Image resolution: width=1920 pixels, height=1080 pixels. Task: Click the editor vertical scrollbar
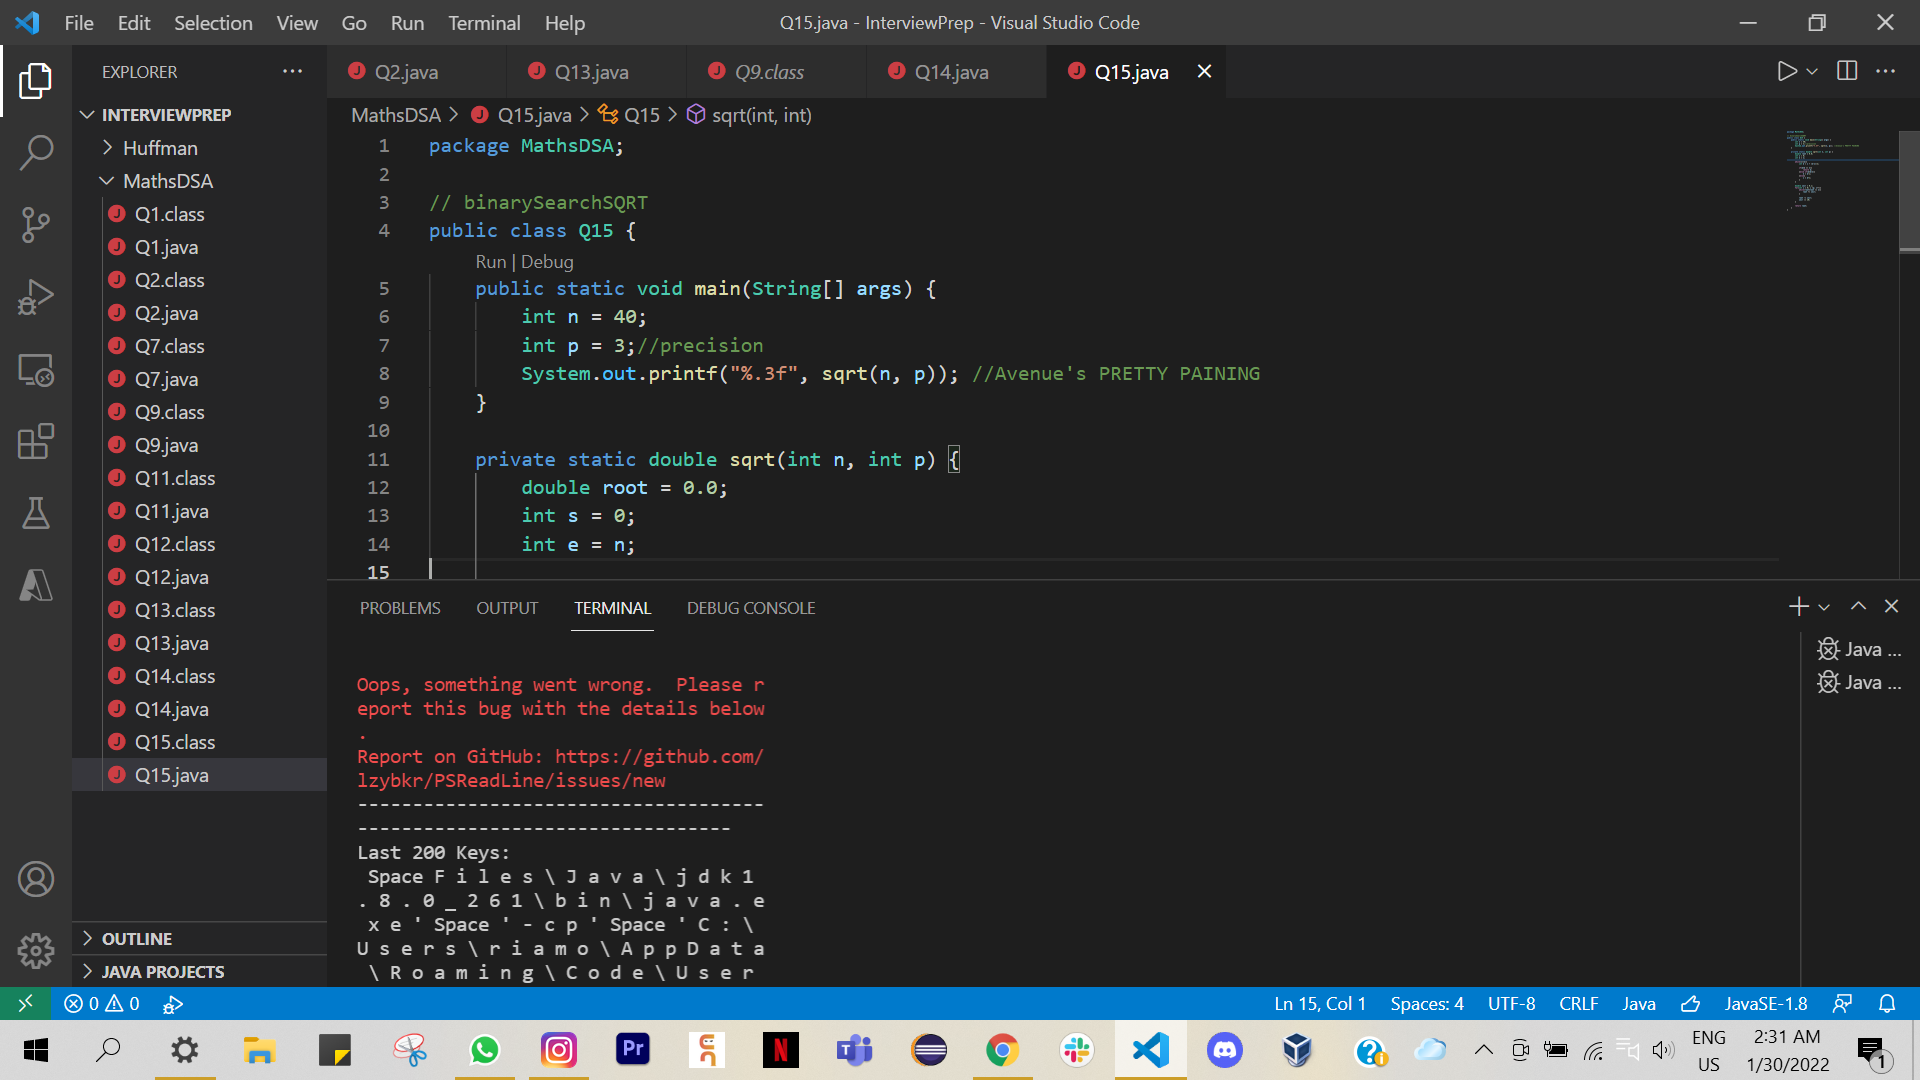pyautogui.click(x=1909, y=190)
